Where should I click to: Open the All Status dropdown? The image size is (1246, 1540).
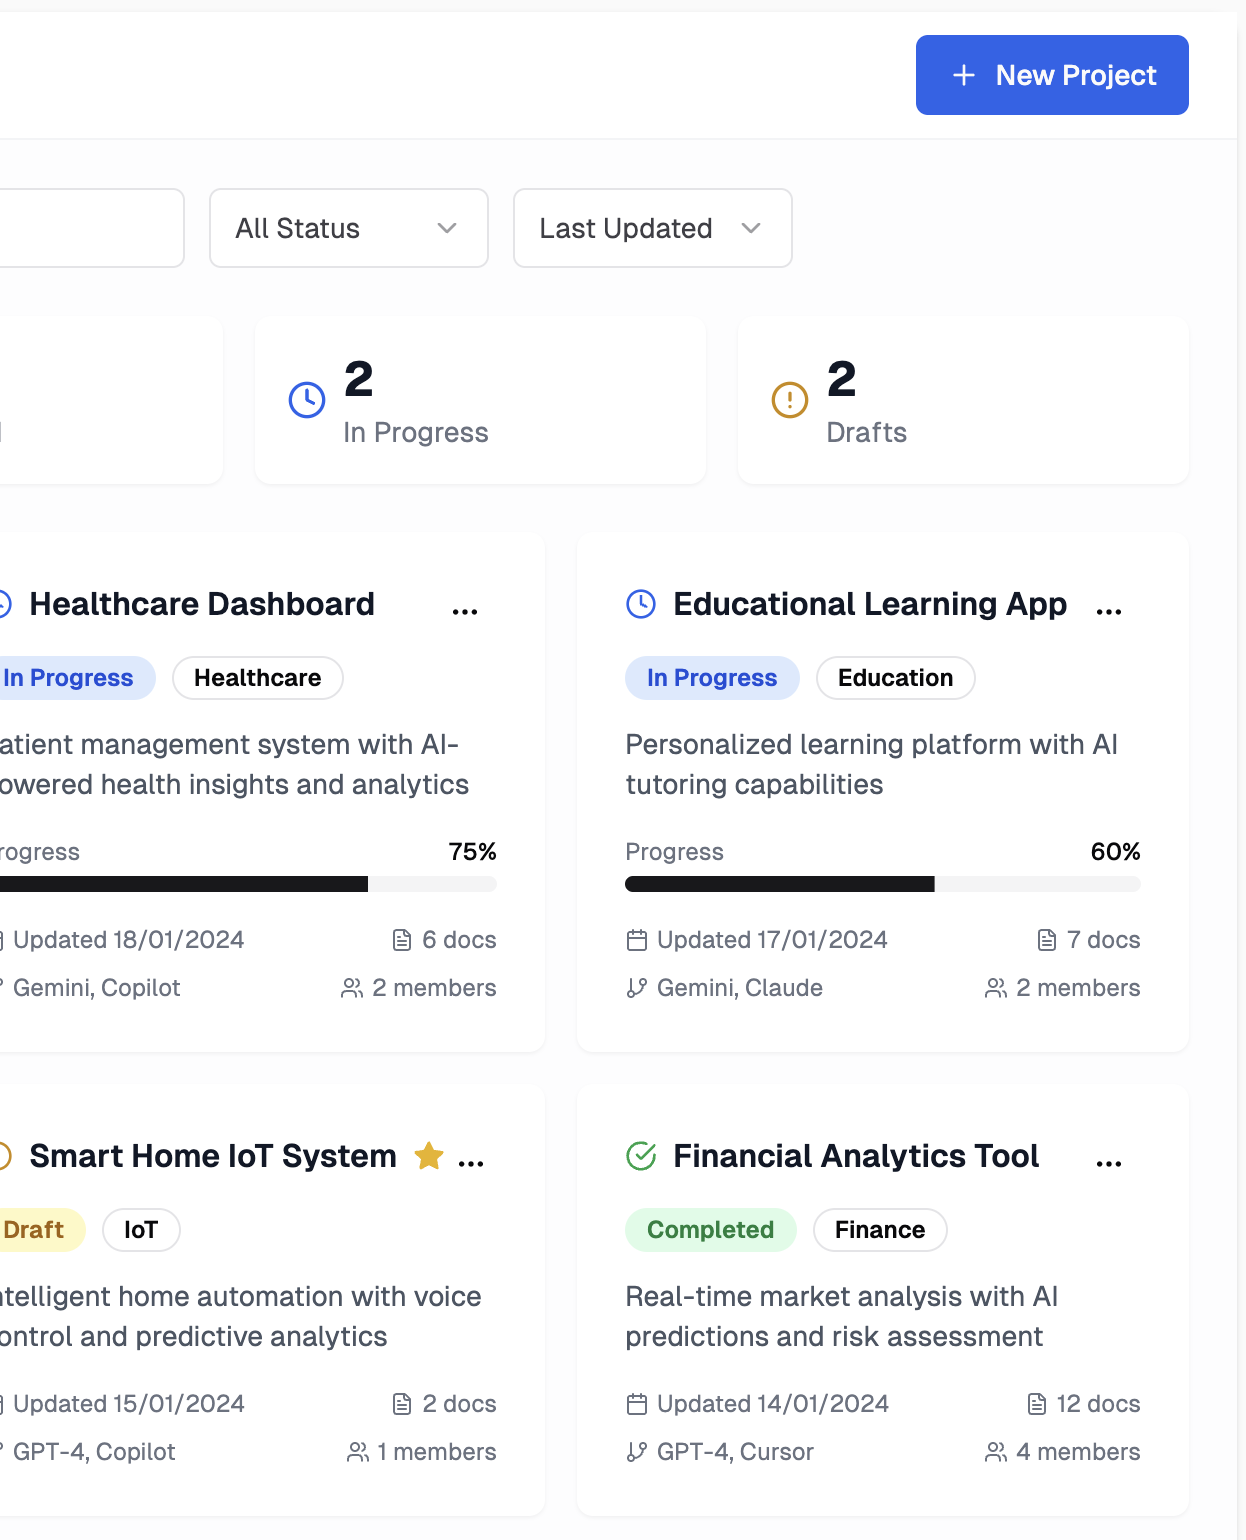349,228
